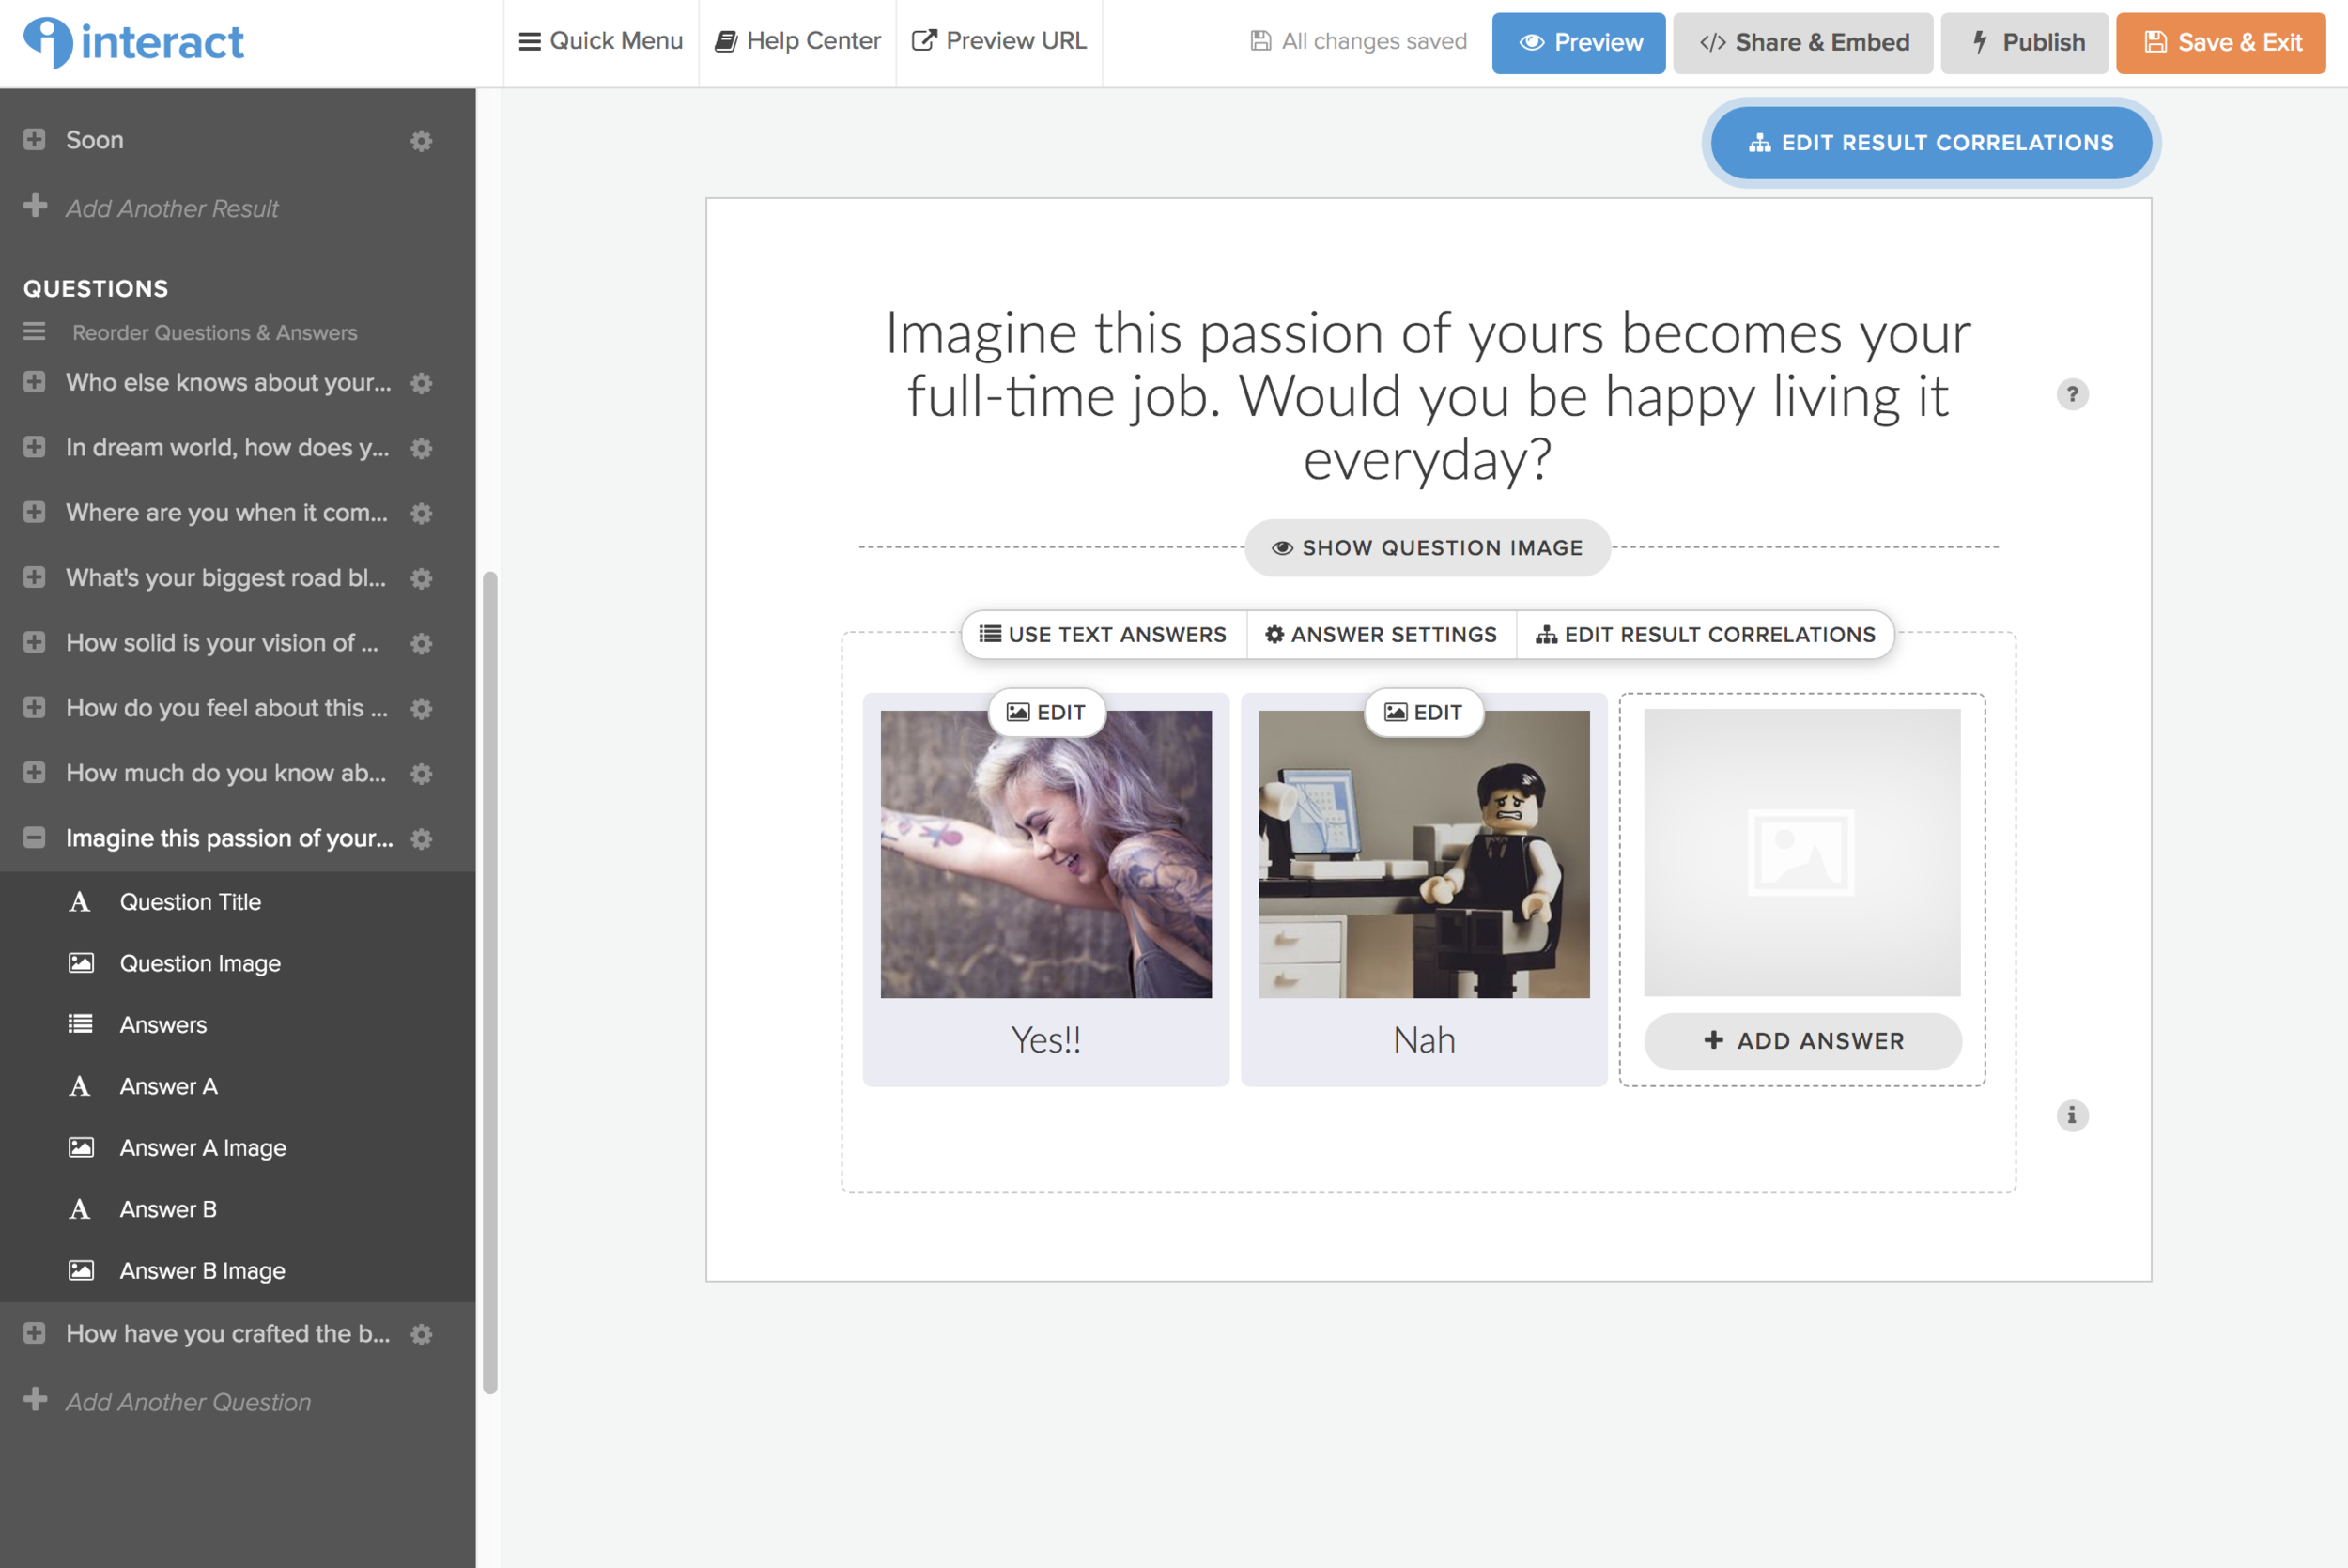Click Save & Exit button
The image size is (2348, 1568).
coord(2221,43)
